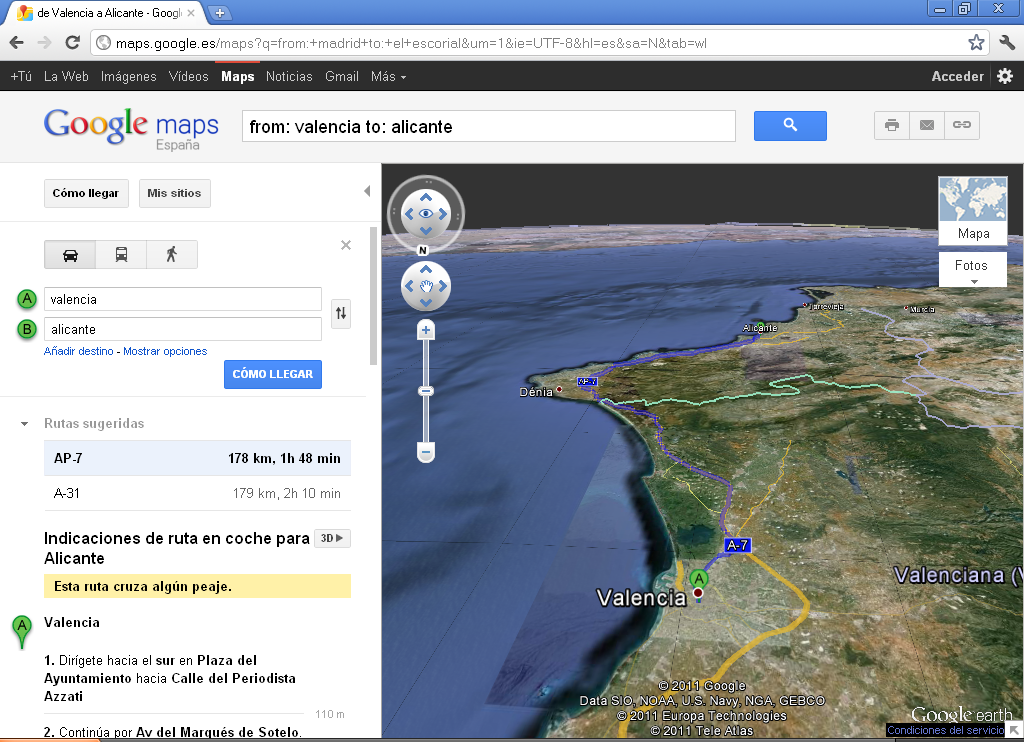This screenshot has height=742, width=1024.
Task: Open Mostrar opciones link
Action: pyautogui.click(x=163, y=351)
